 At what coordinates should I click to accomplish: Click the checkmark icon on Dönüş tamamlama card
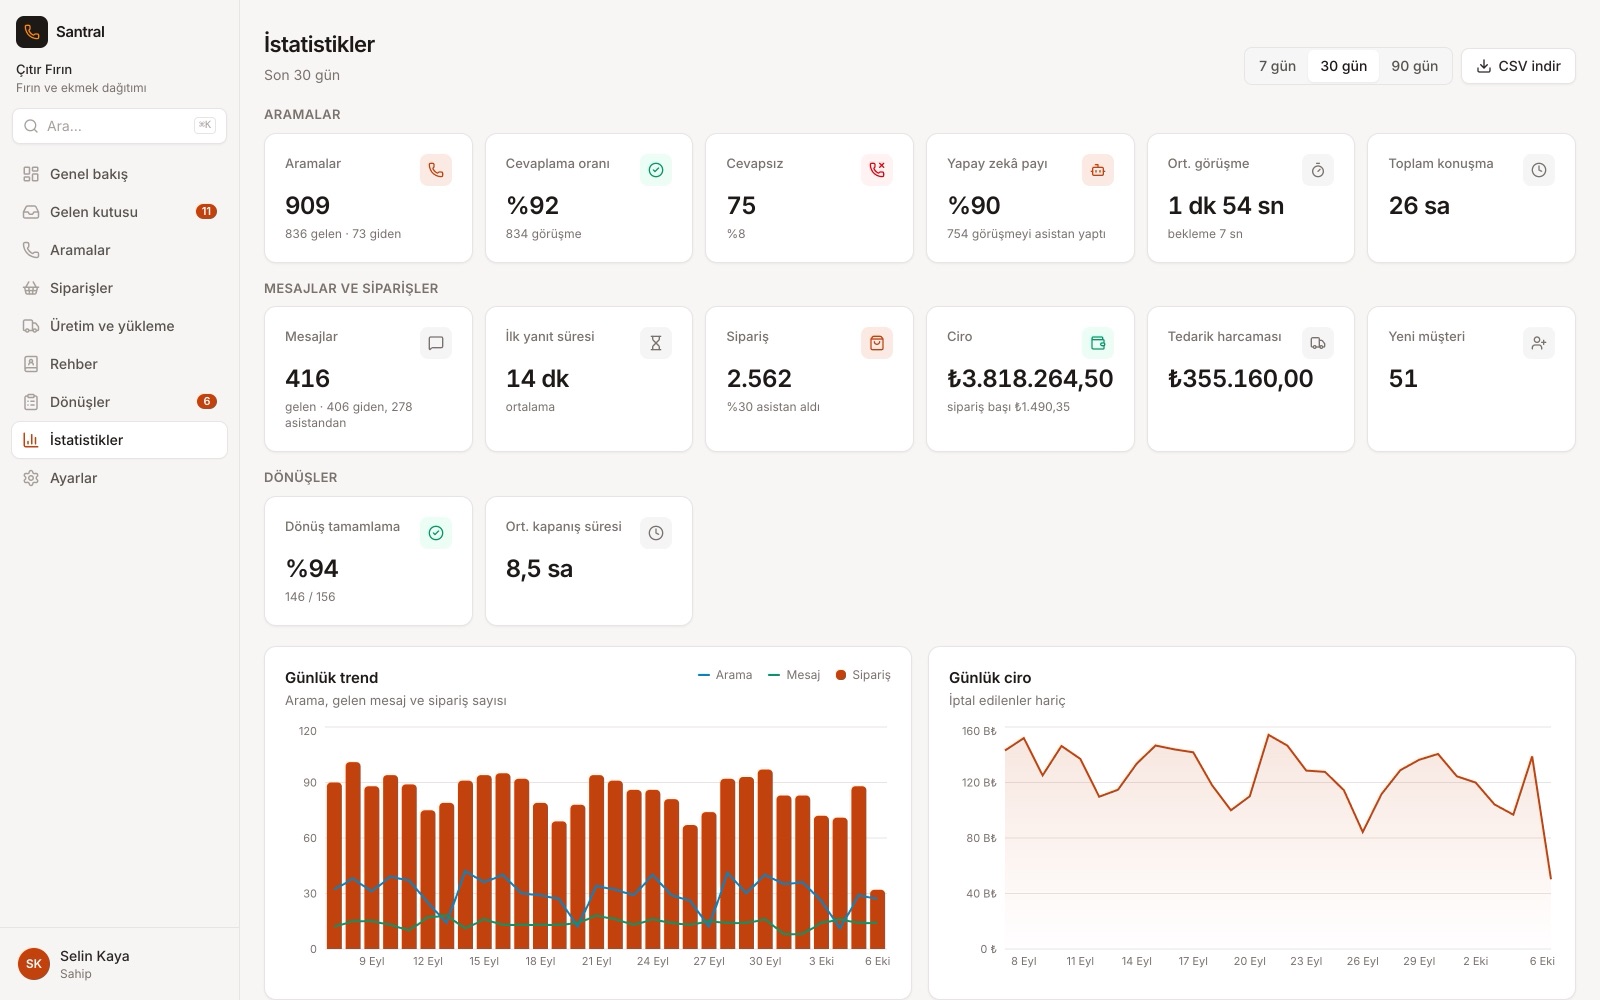click(x=436, y=533)
